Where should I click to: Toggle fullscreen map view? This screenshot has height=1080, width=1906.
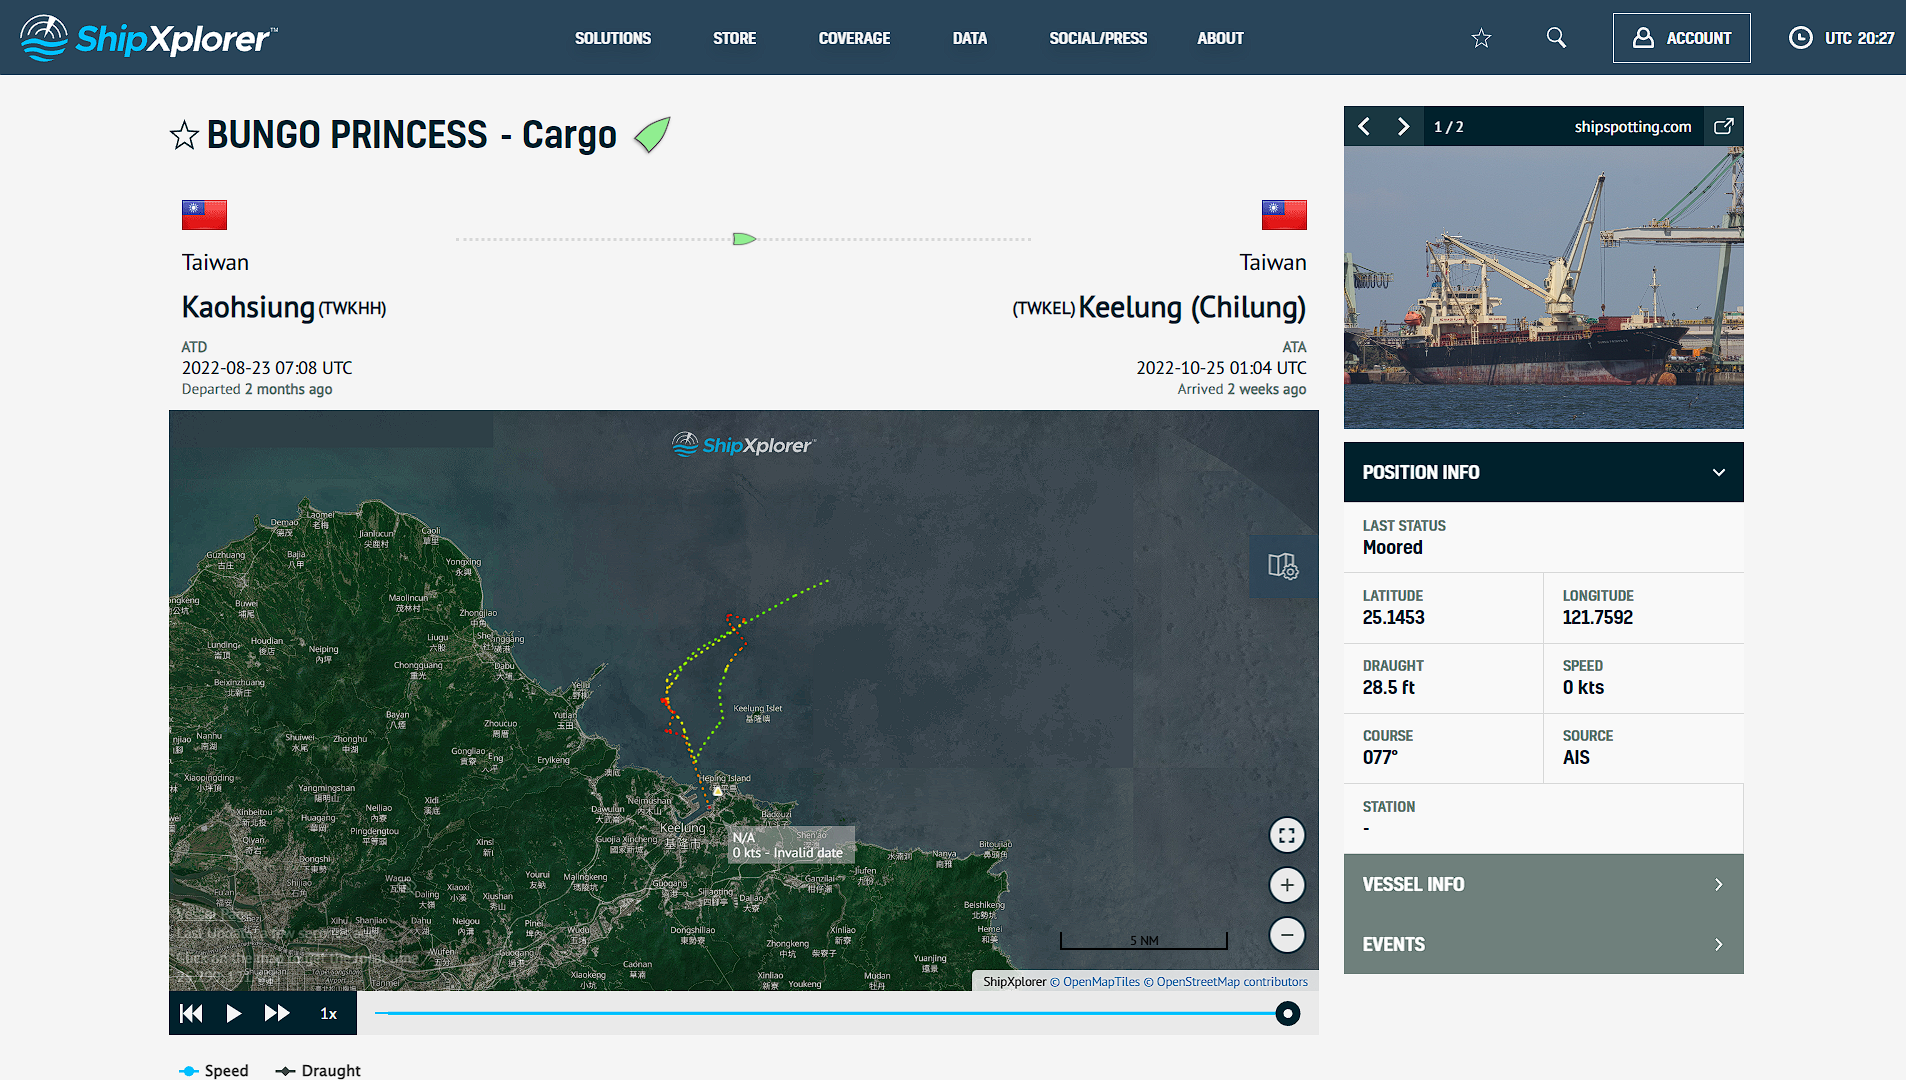(1287, 835)
